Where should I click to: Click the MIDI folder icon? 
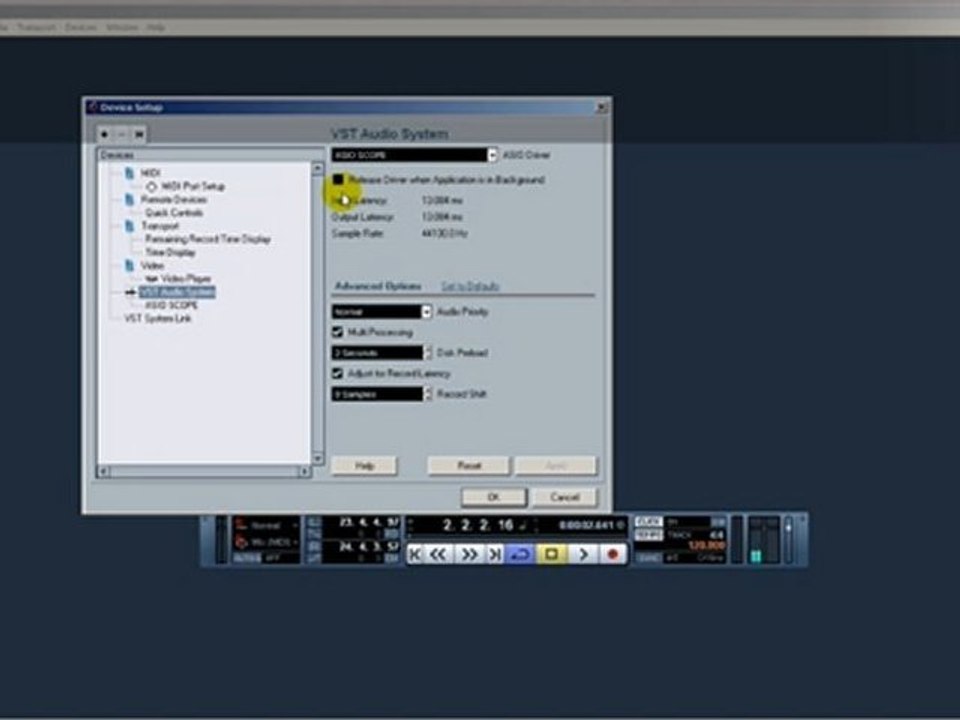point(130,173)
